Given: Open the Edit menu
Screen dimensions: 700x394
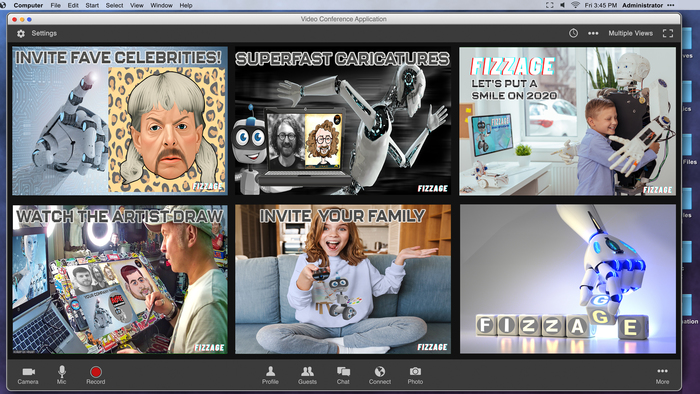Looking at the screenshot, I should (73, 5).
